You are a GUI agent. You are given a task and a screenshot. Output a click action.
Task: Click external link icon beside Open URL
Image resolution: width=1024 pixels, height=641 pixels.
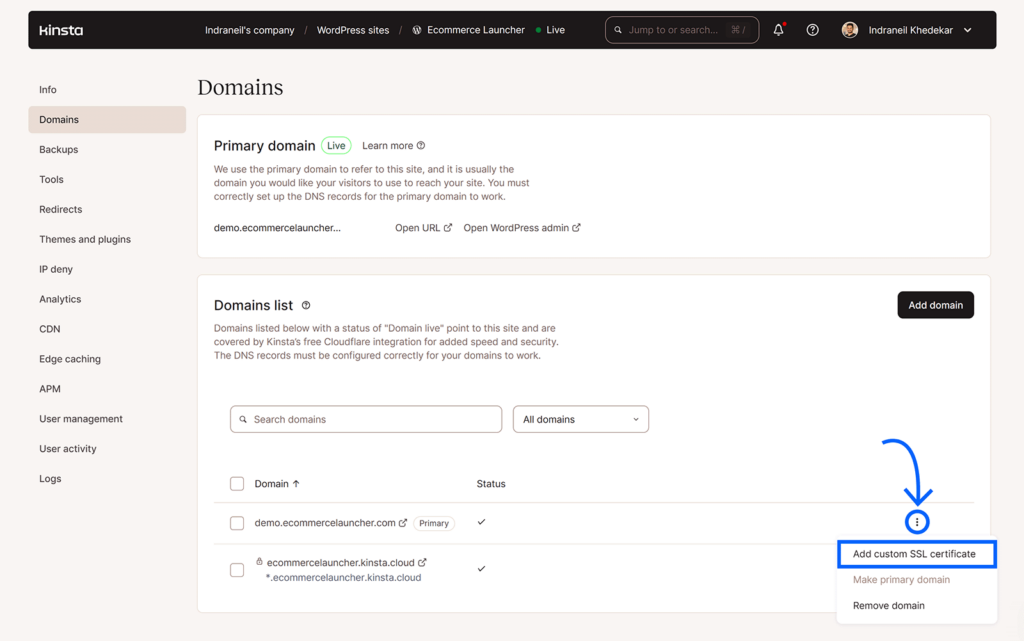tap(448, 228)
